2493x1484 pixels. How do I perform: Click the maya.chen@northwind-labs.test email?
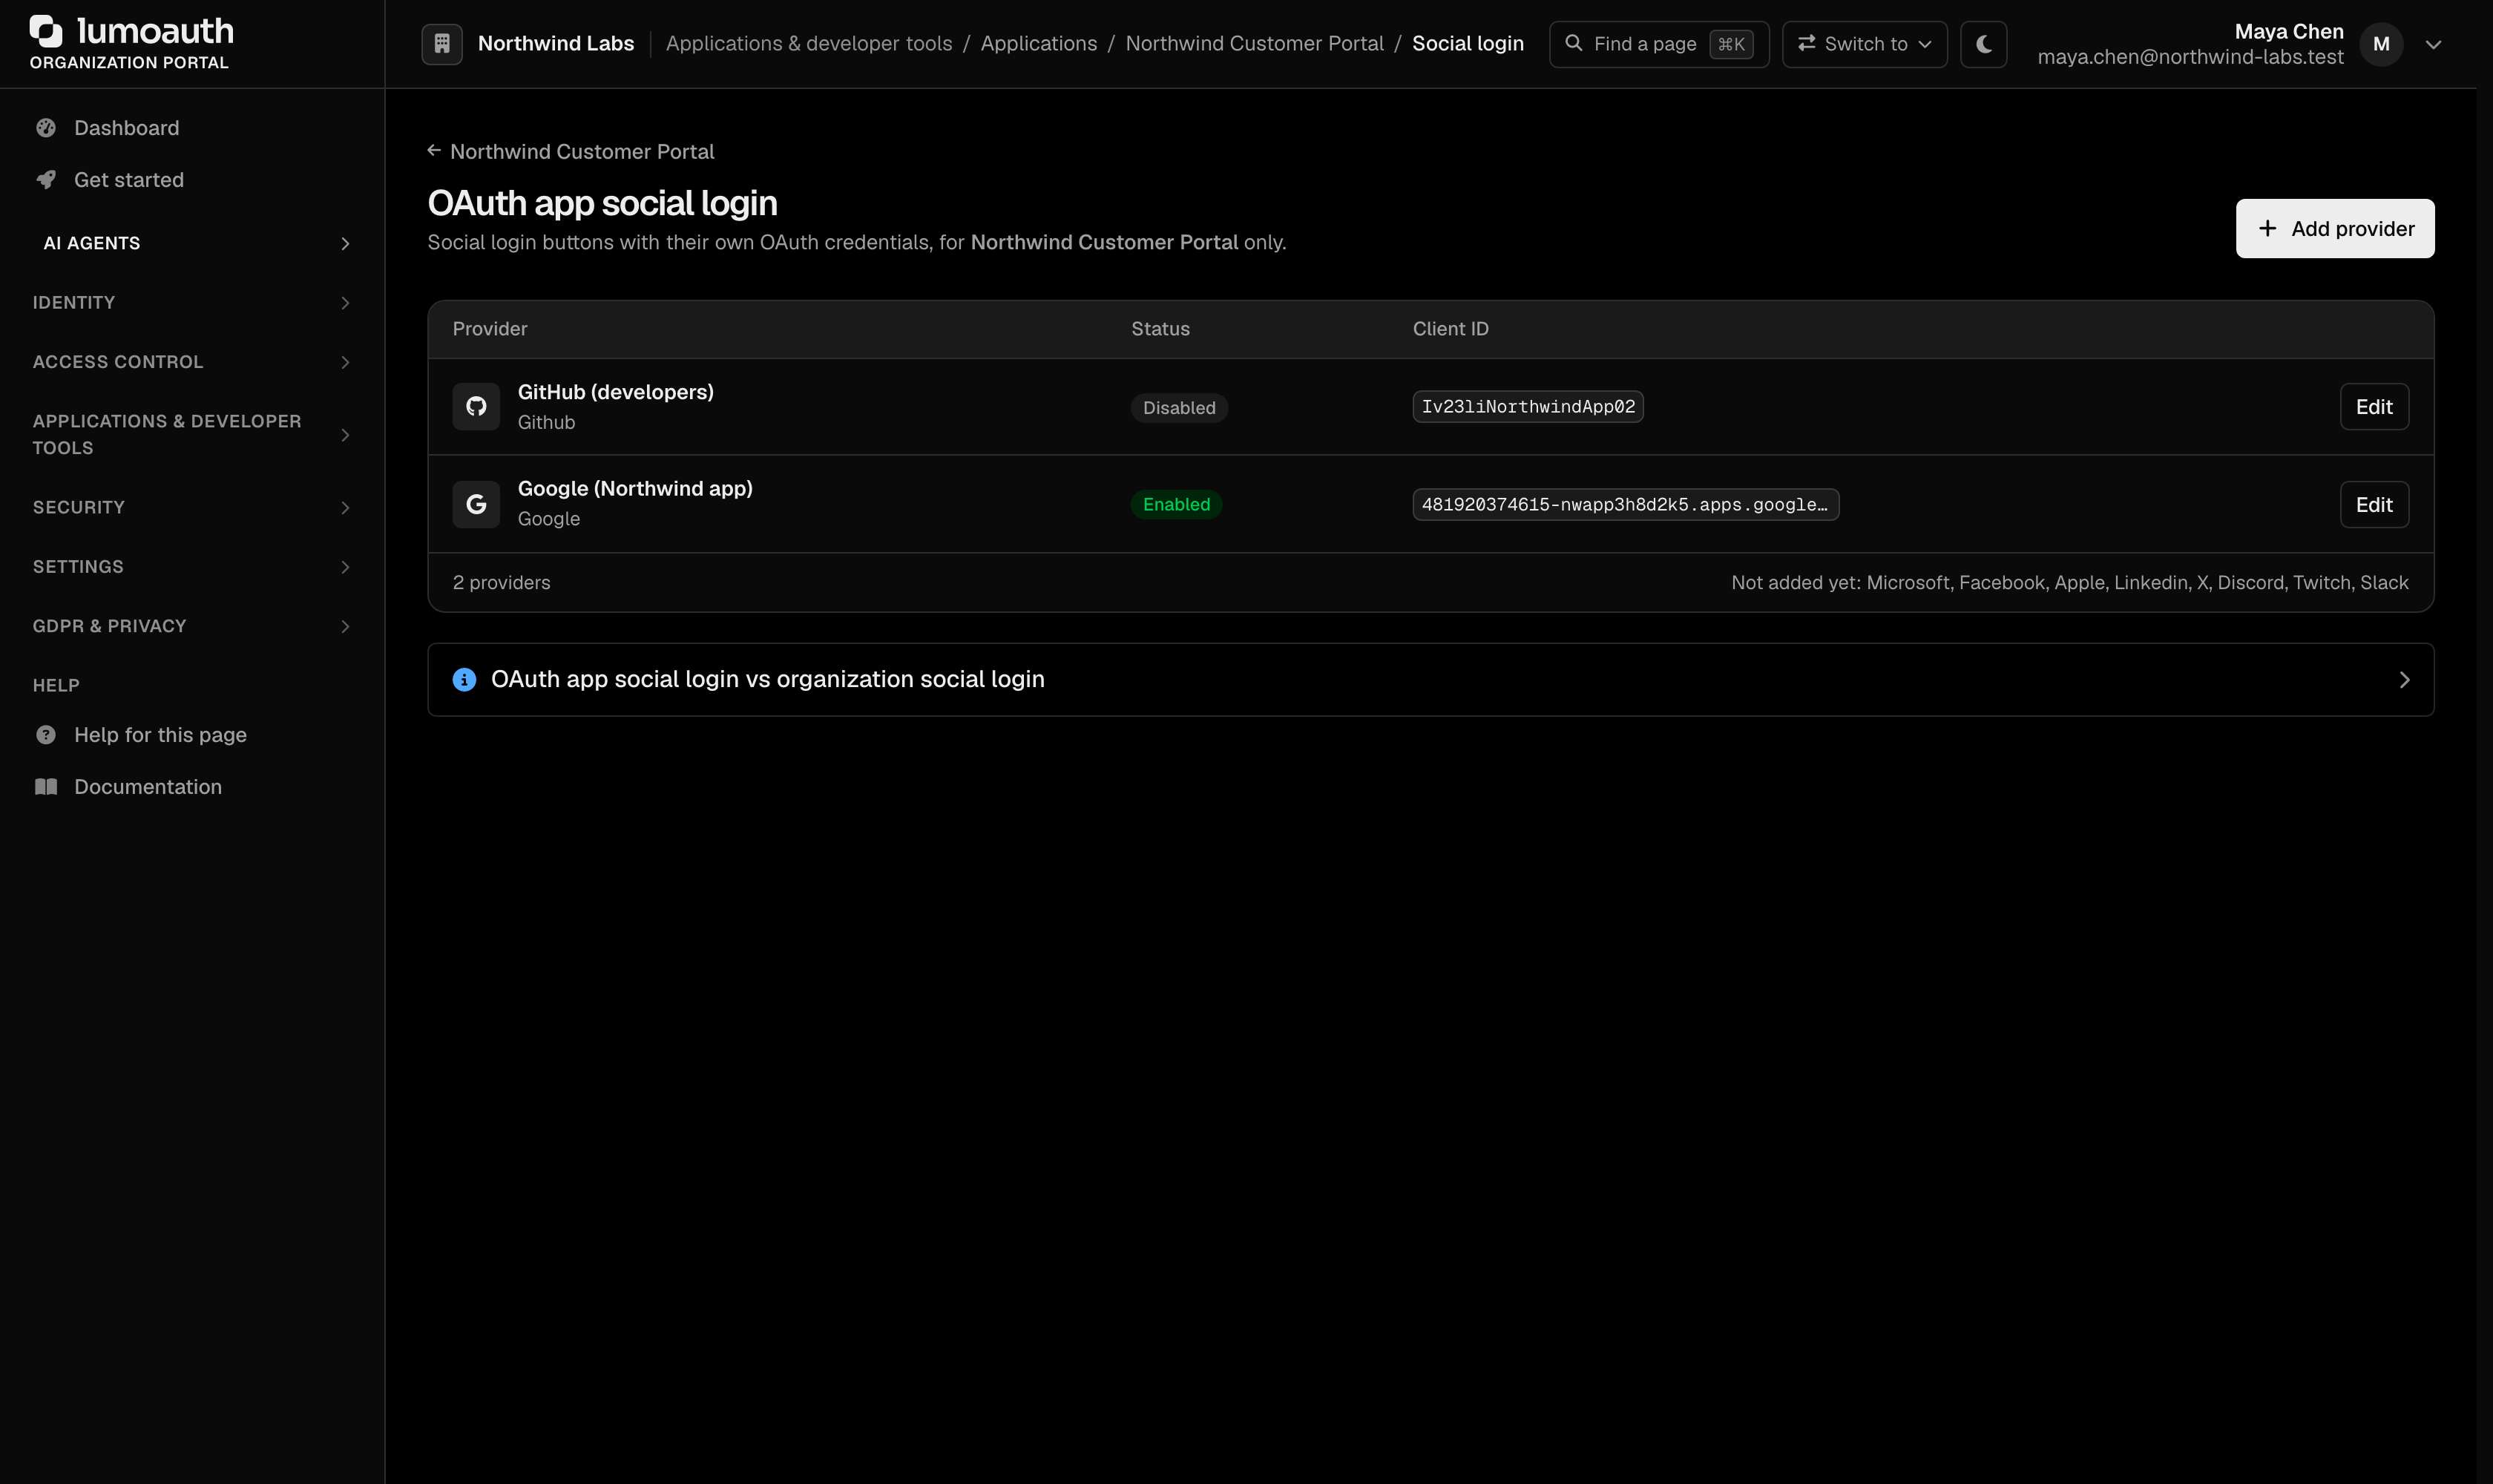(2190, 57)
